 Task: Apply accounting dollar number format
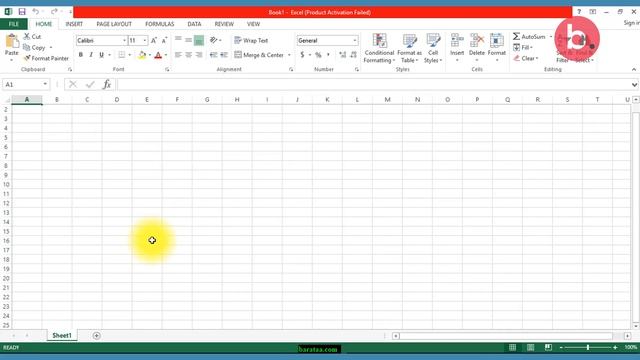(x=302, y=55)
